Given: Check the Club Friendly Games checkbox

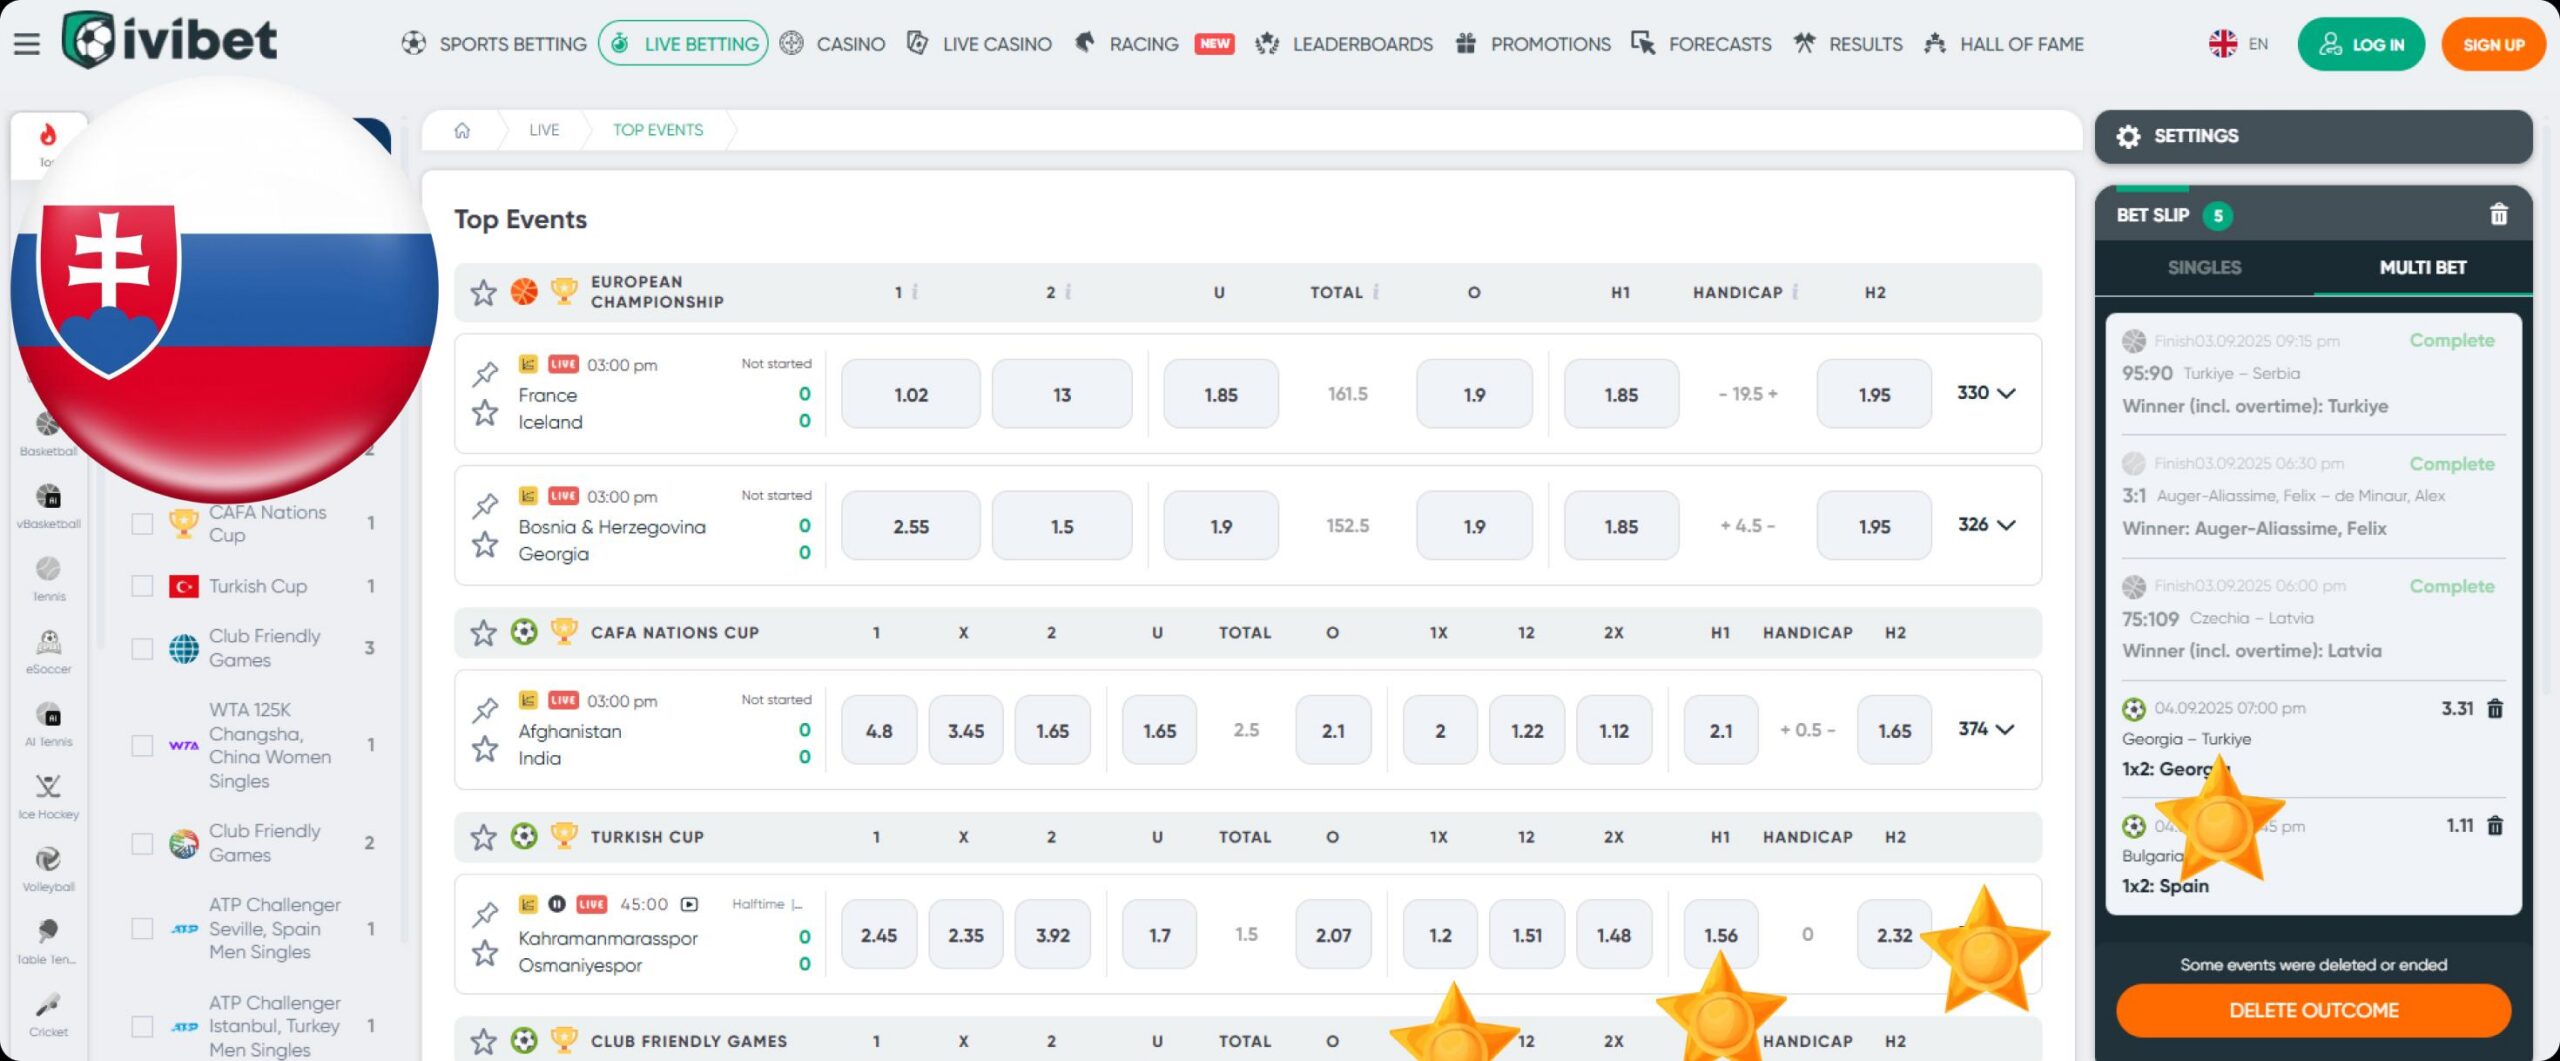Looking at the screenshot, I should click(141, 647).
